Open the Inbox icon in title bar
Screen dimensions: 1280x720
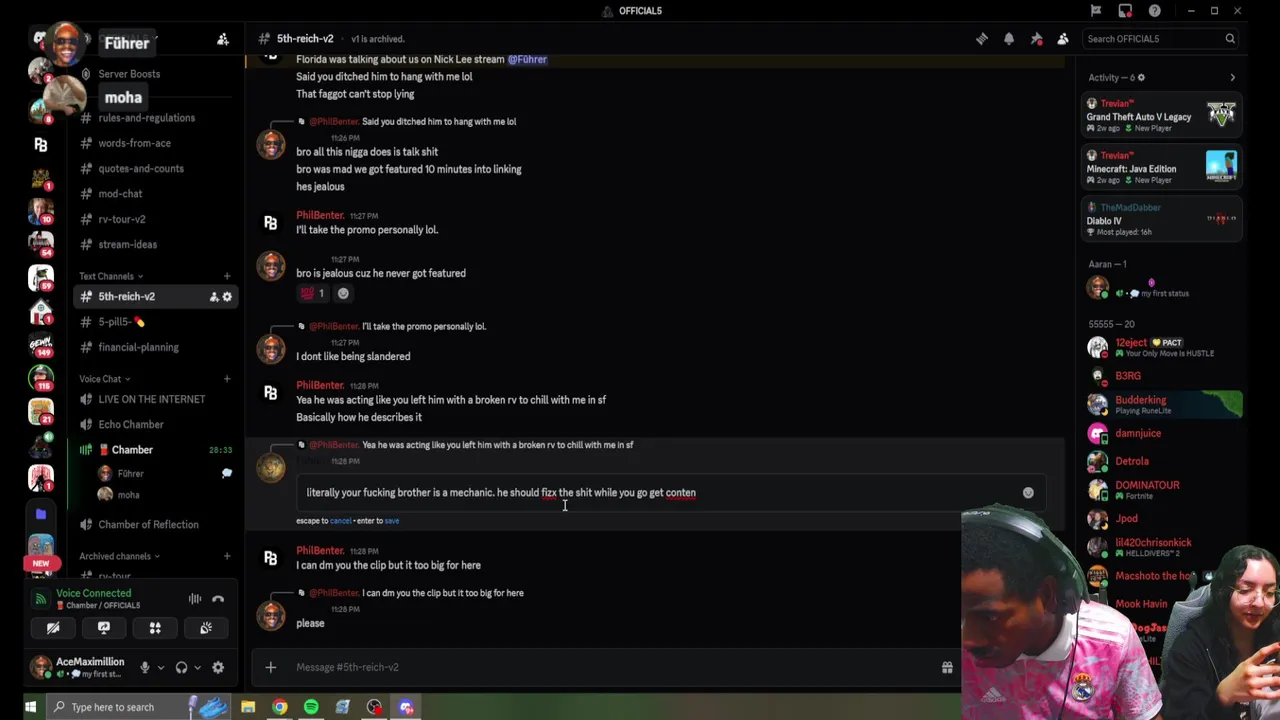click(x=1125, y=11)
